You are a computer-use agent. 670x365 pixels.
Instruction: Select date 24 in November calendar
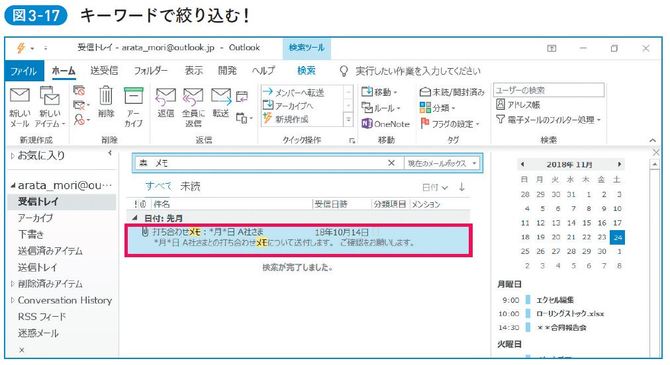[617, 237]
